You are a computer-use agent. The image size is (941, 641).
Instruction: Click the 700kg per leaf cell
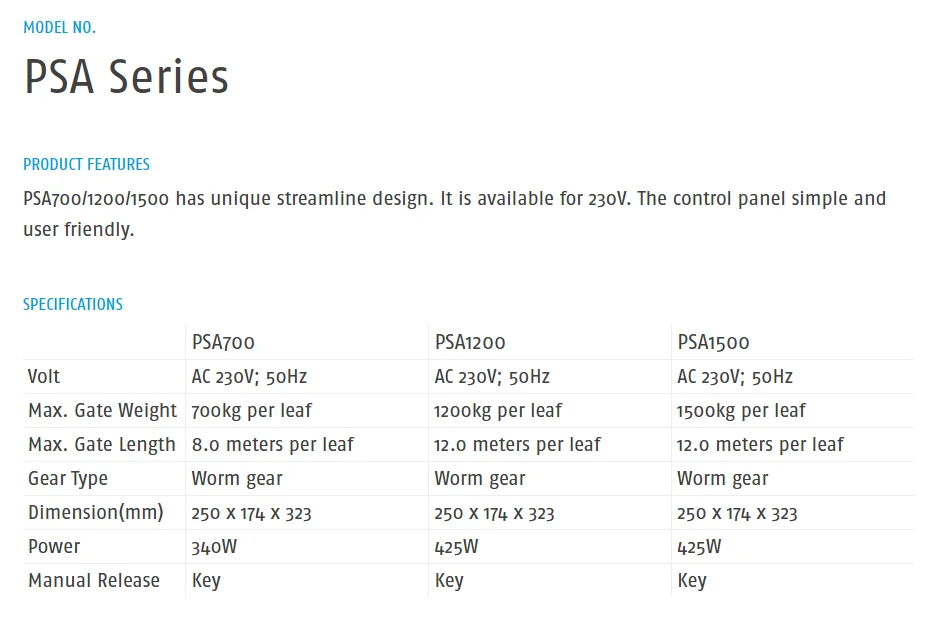251,411
